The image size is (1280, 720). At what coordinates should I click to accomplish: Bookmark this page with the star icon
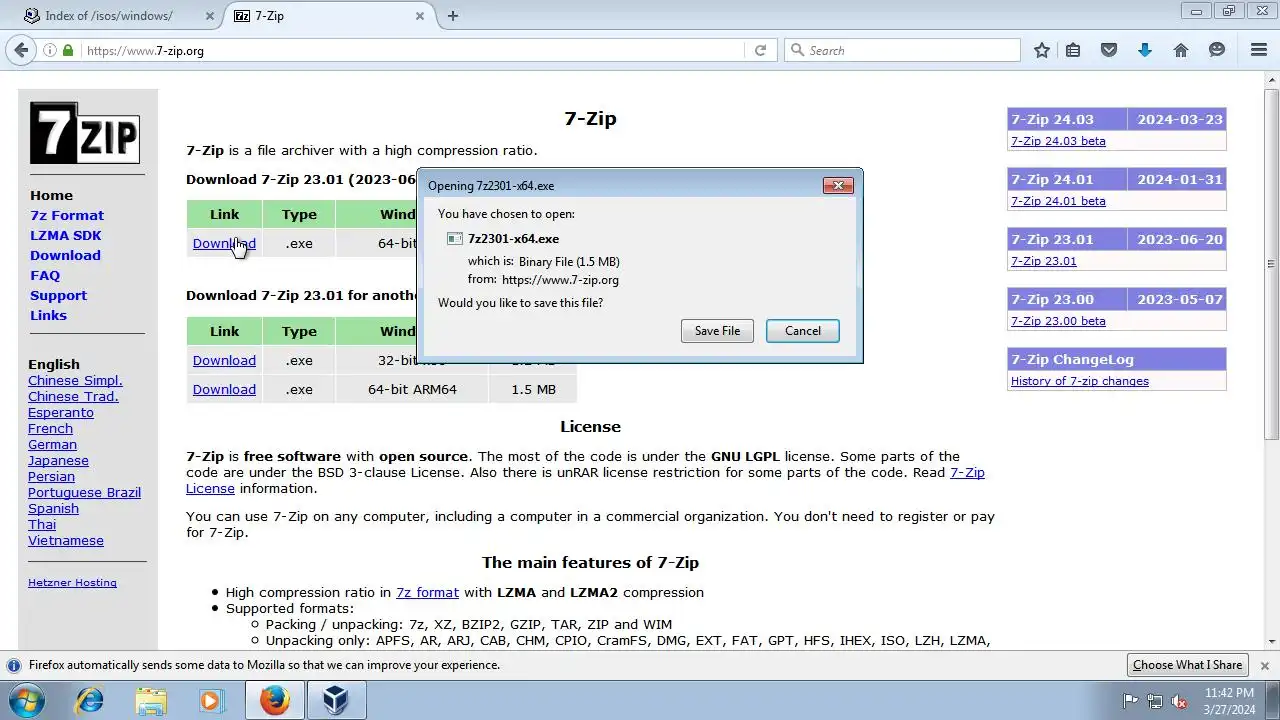[1042, 50]
